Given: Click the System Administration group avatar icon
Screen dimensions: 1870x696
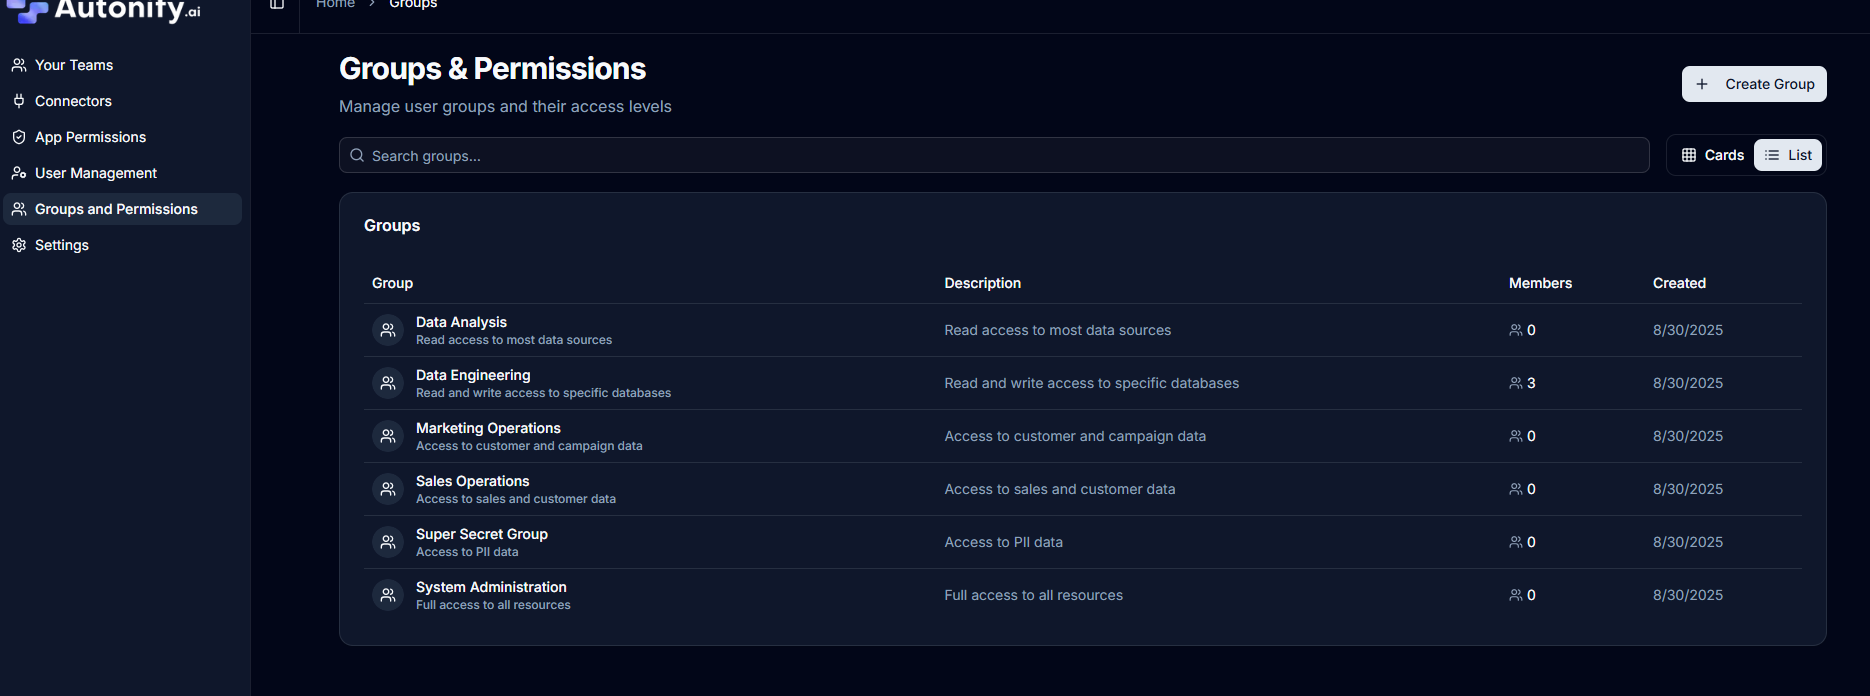Looking at the screenshot, I should pyautogui.click(x=388, y=595).
